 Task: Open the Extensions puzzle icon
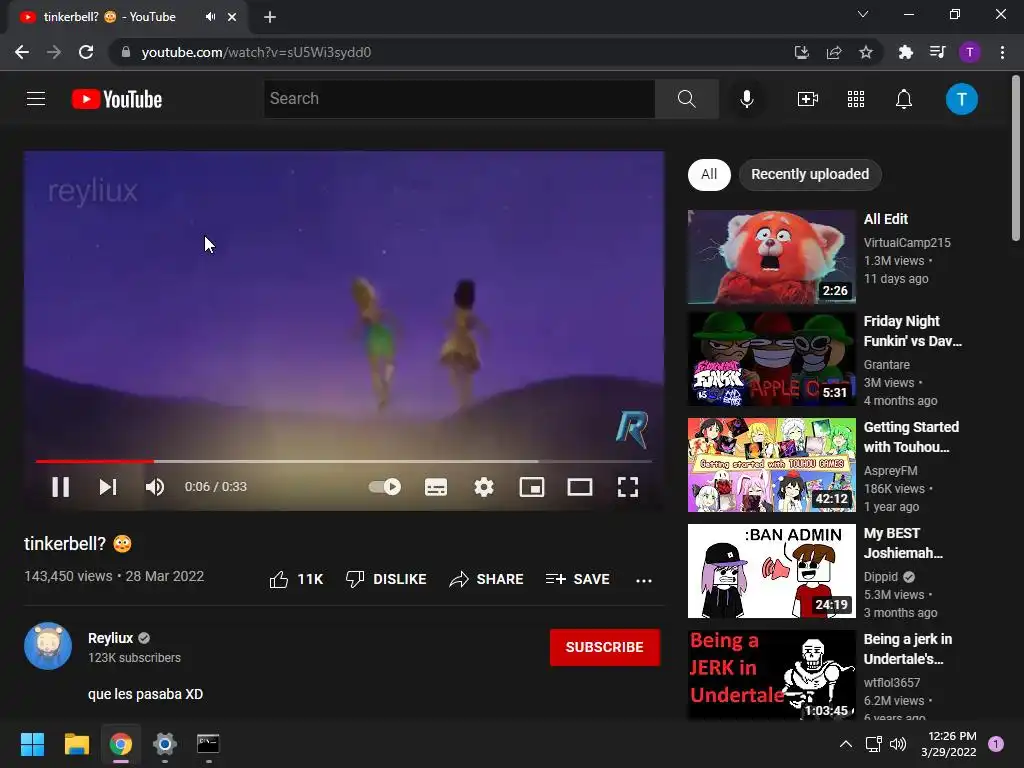905,52
